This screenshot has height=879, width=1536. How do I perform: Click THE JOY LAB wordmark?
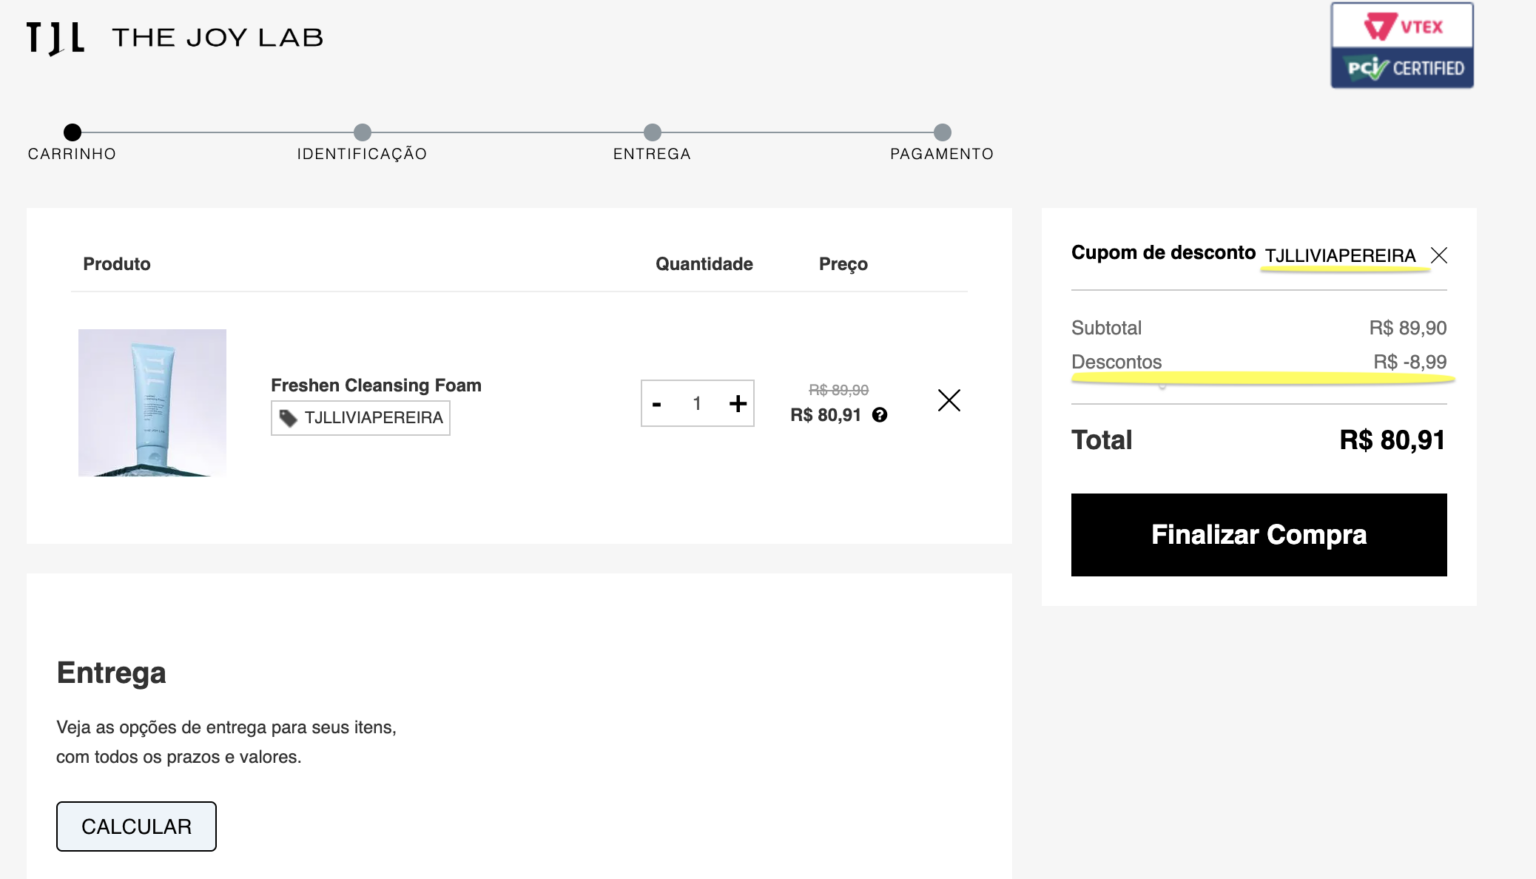tap(217, 37)
